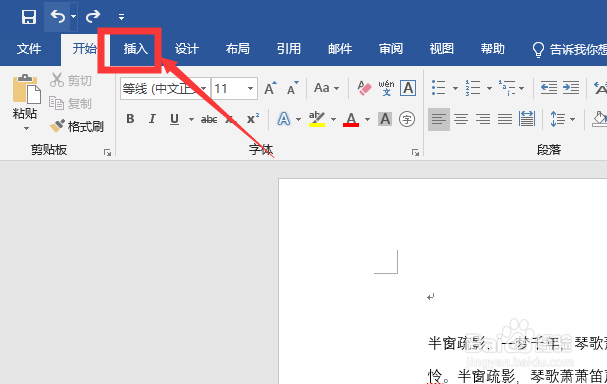Customize the Quick Access Toolbar
607x384 pixels.
pos(121,17)
